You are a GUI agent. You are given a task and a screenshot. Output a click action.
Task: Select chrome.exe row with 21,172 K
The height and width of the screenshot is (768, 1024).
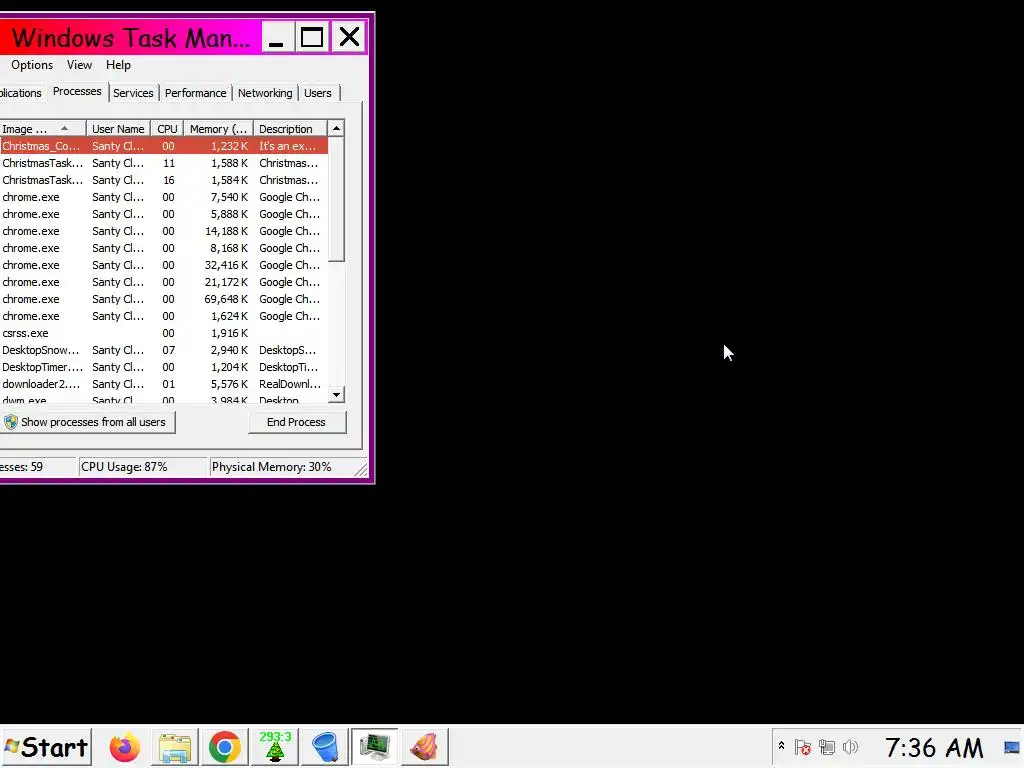[163, 282]
